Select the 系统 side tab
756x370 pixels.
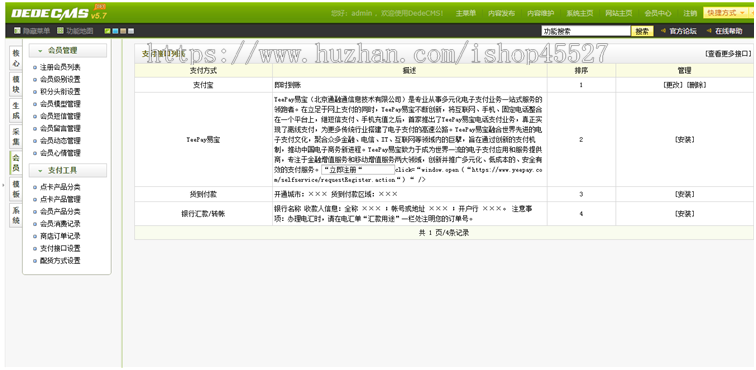16,215
